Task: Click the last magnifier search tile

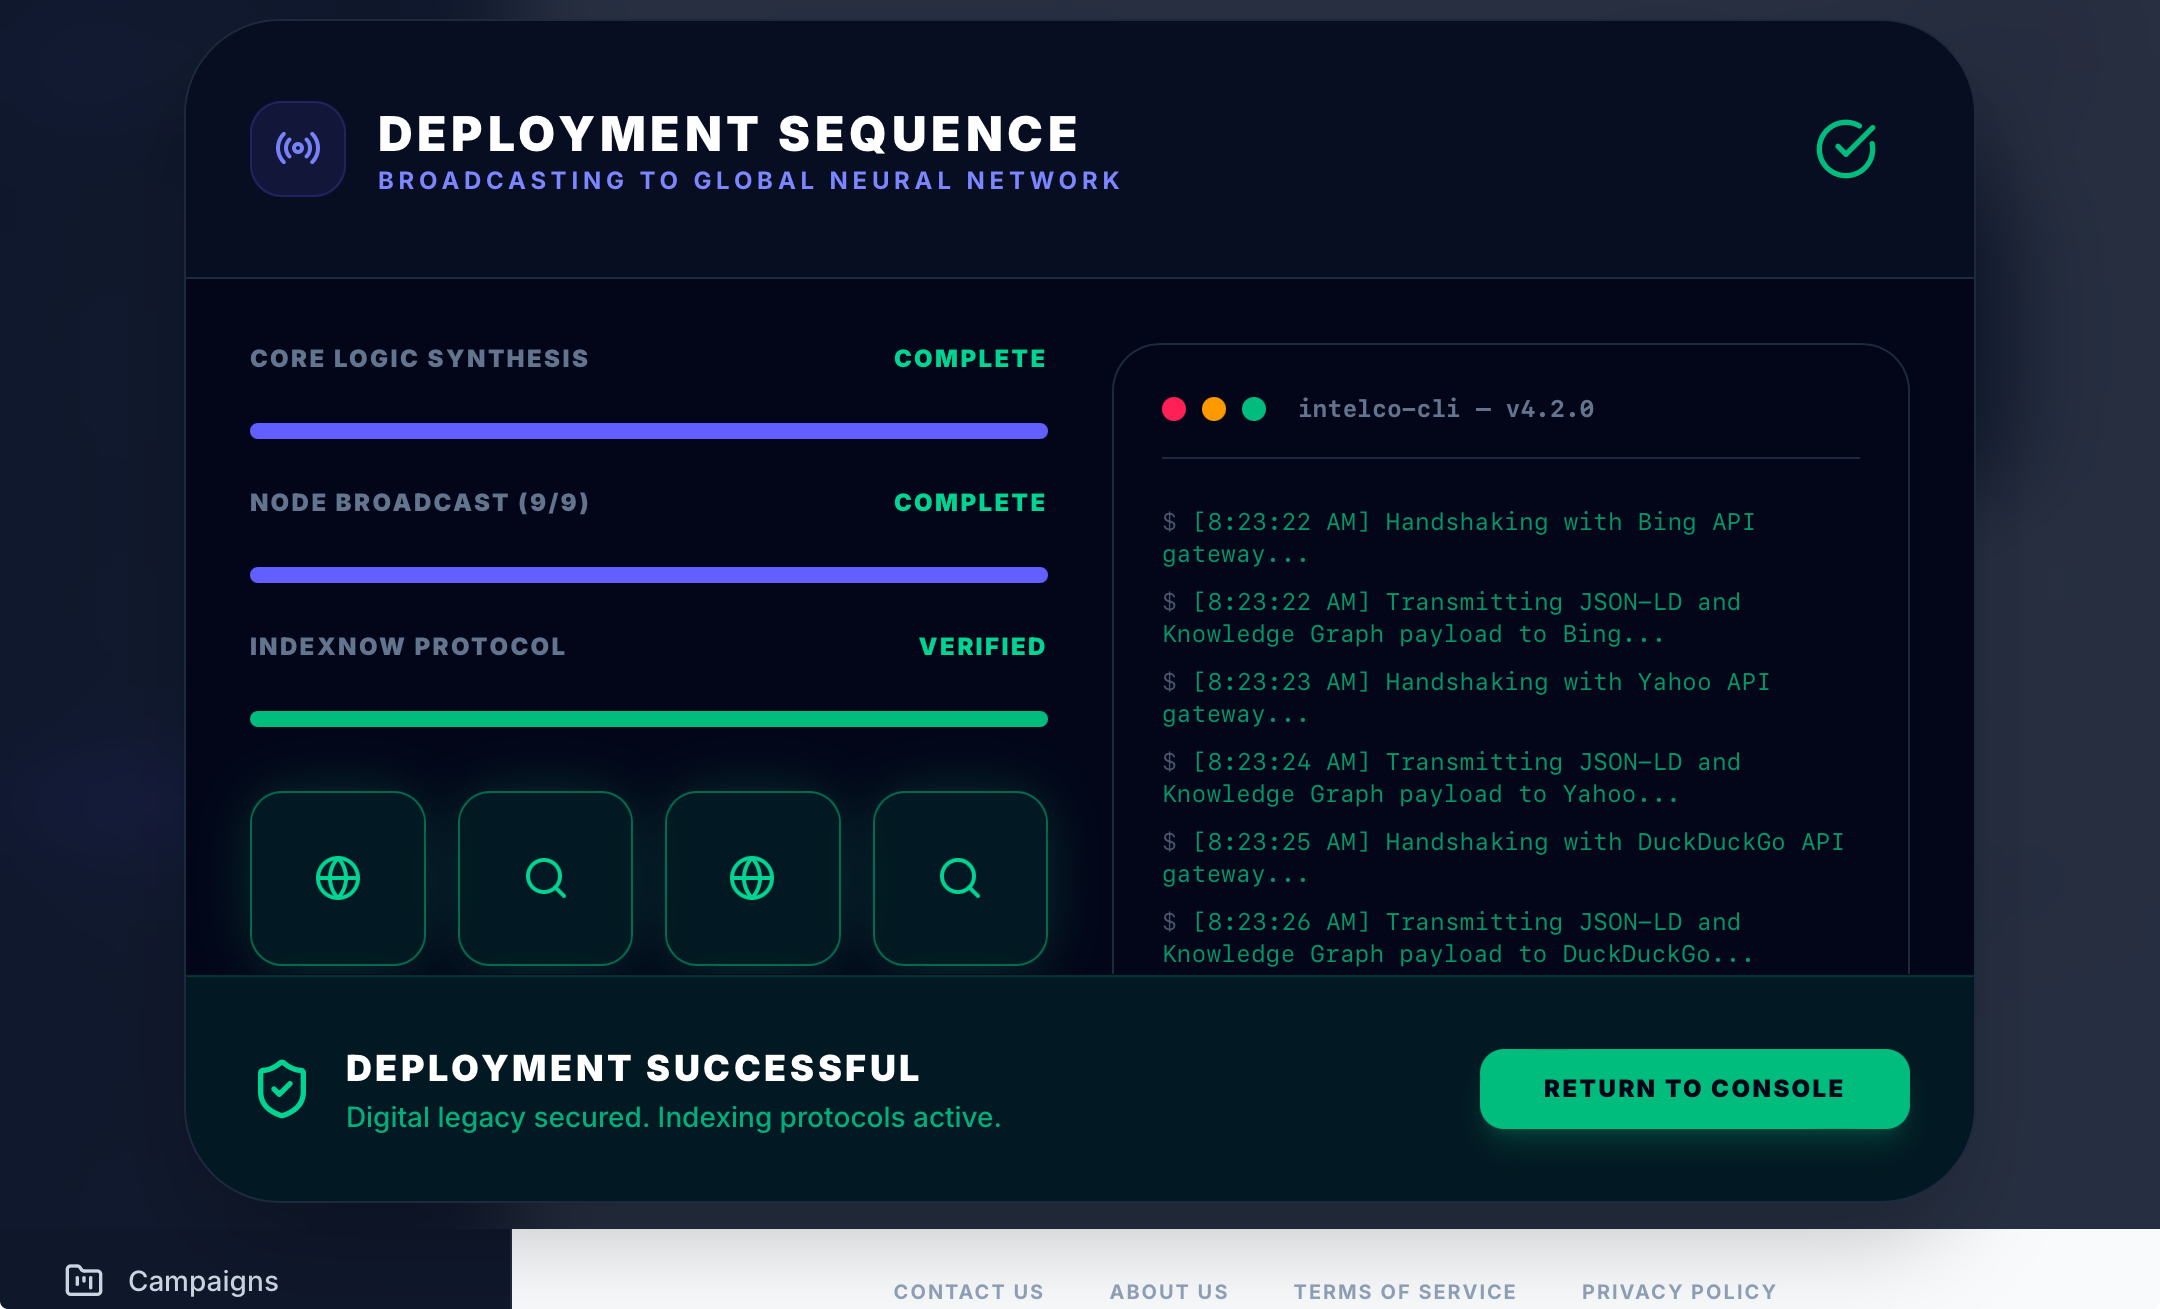Action: coord(960,878)
